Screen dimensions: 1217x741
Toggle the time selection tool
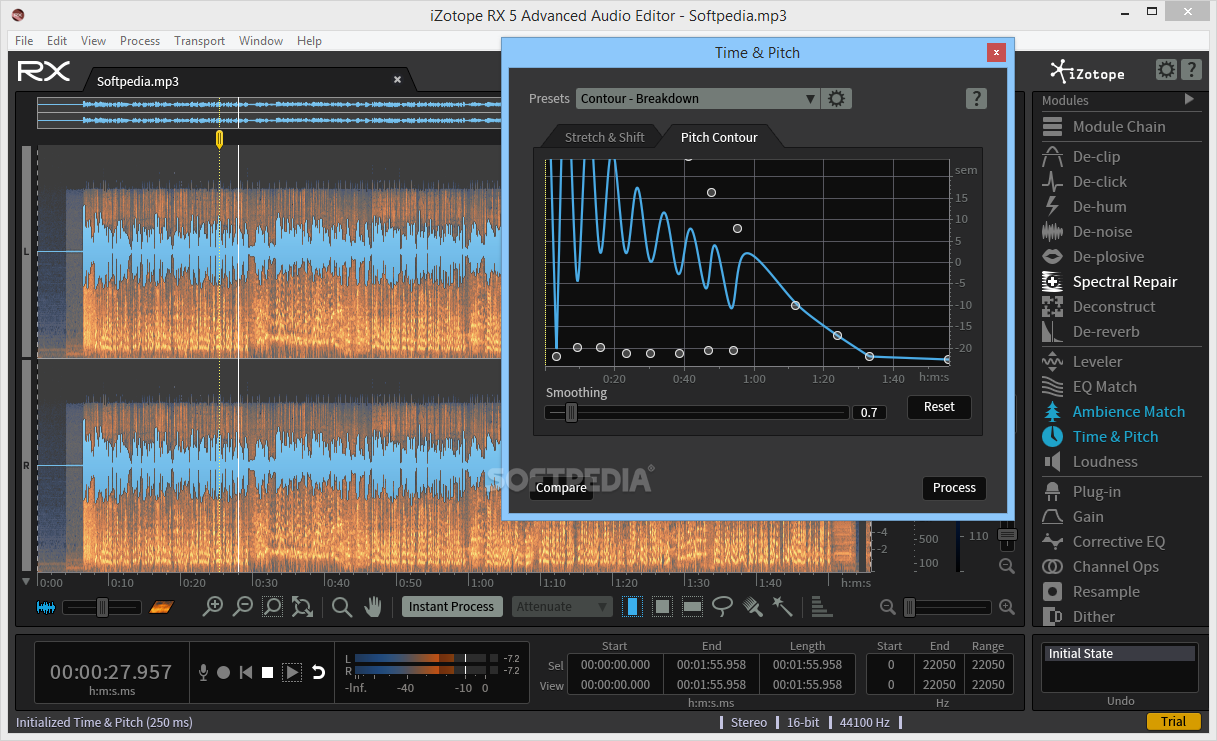pos(632,606)
